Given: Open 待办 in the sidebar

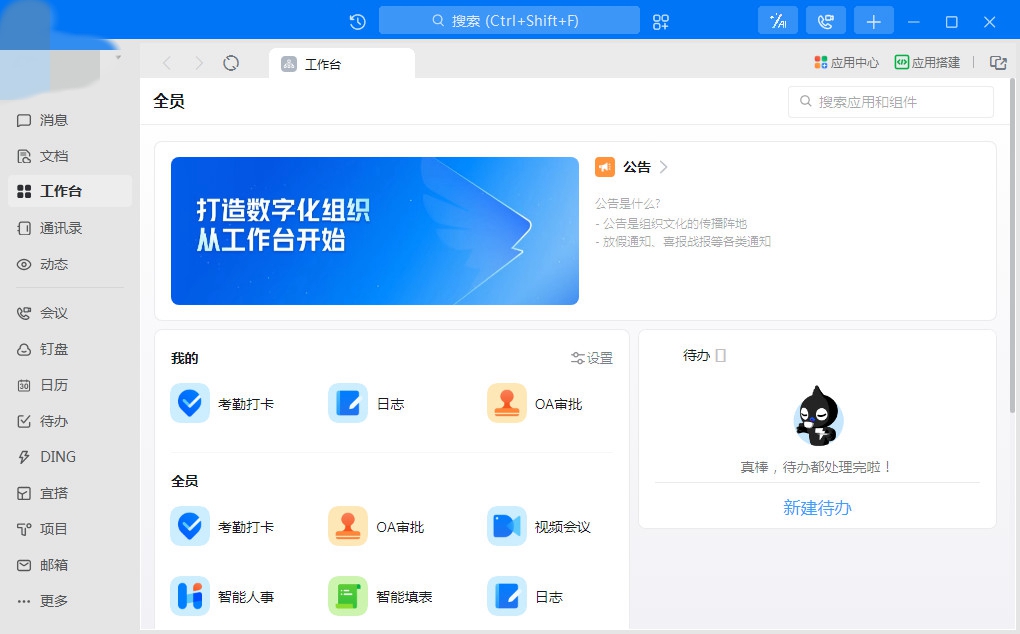Looking at the screenshot, I should tap(70, 421).
